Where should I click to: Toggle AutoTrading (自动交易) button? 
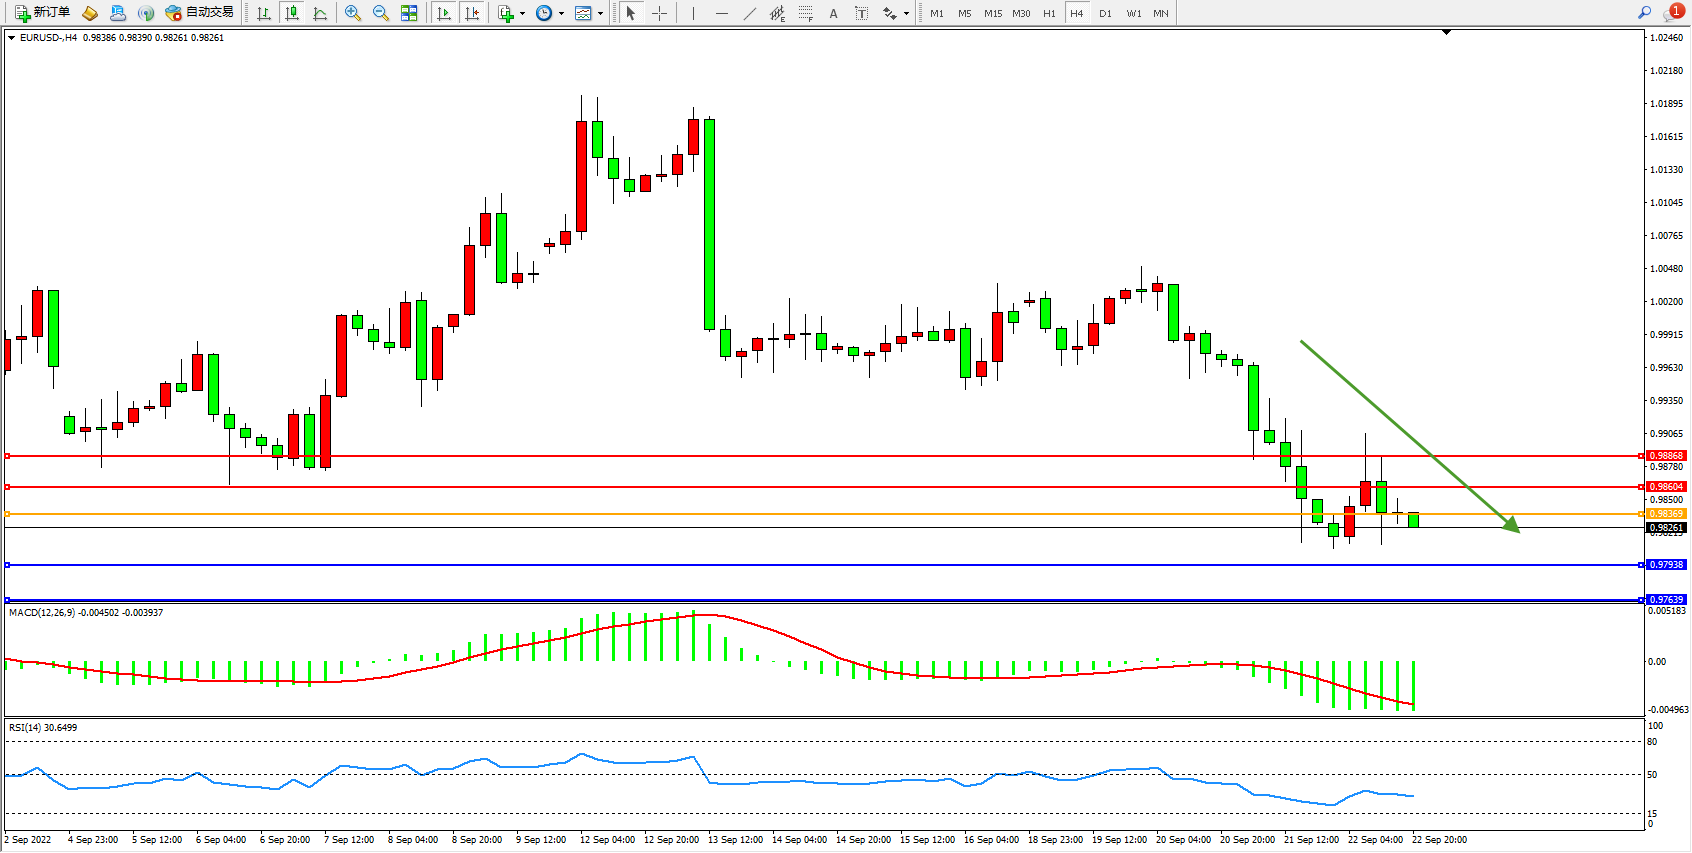(x=199, y=13)
